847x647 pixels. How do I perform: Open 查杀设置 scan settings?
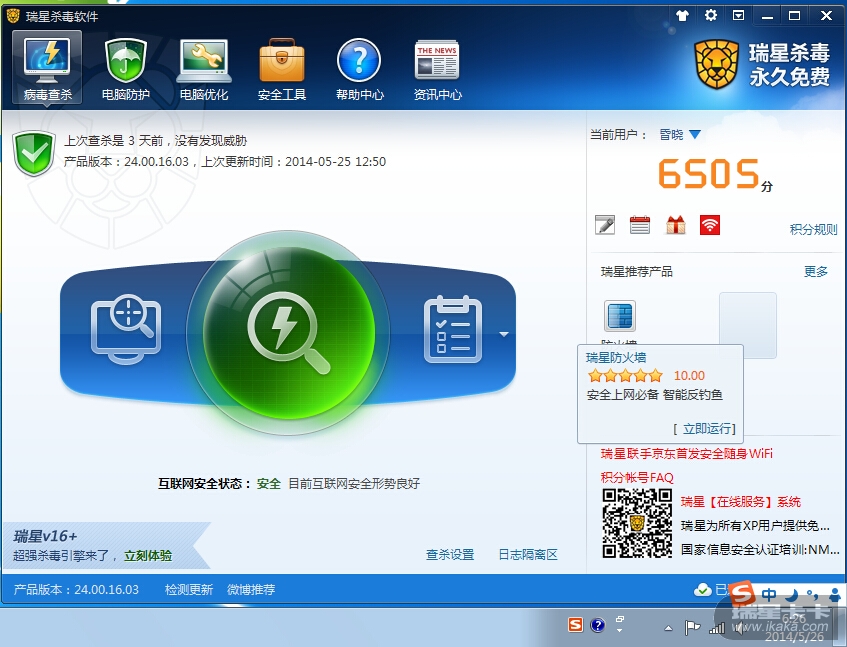[x=450, y=555]
